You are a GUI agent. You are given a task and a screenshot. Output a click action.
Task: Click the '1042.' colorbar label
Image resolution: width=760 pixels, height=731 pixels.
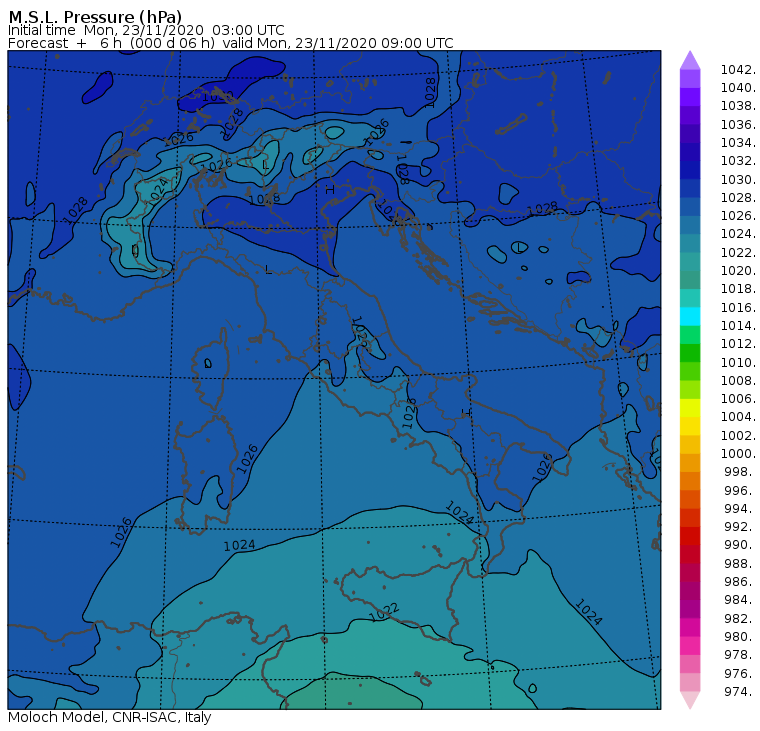coord(738,70)
